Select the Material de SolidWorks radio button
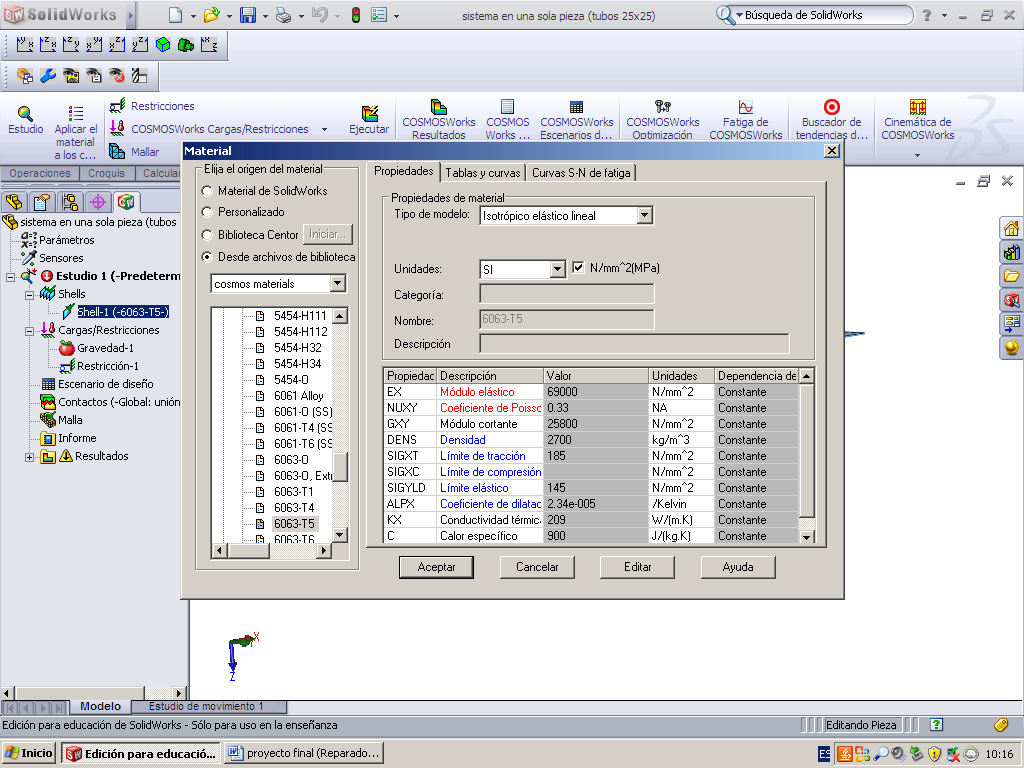 (207, 191)
